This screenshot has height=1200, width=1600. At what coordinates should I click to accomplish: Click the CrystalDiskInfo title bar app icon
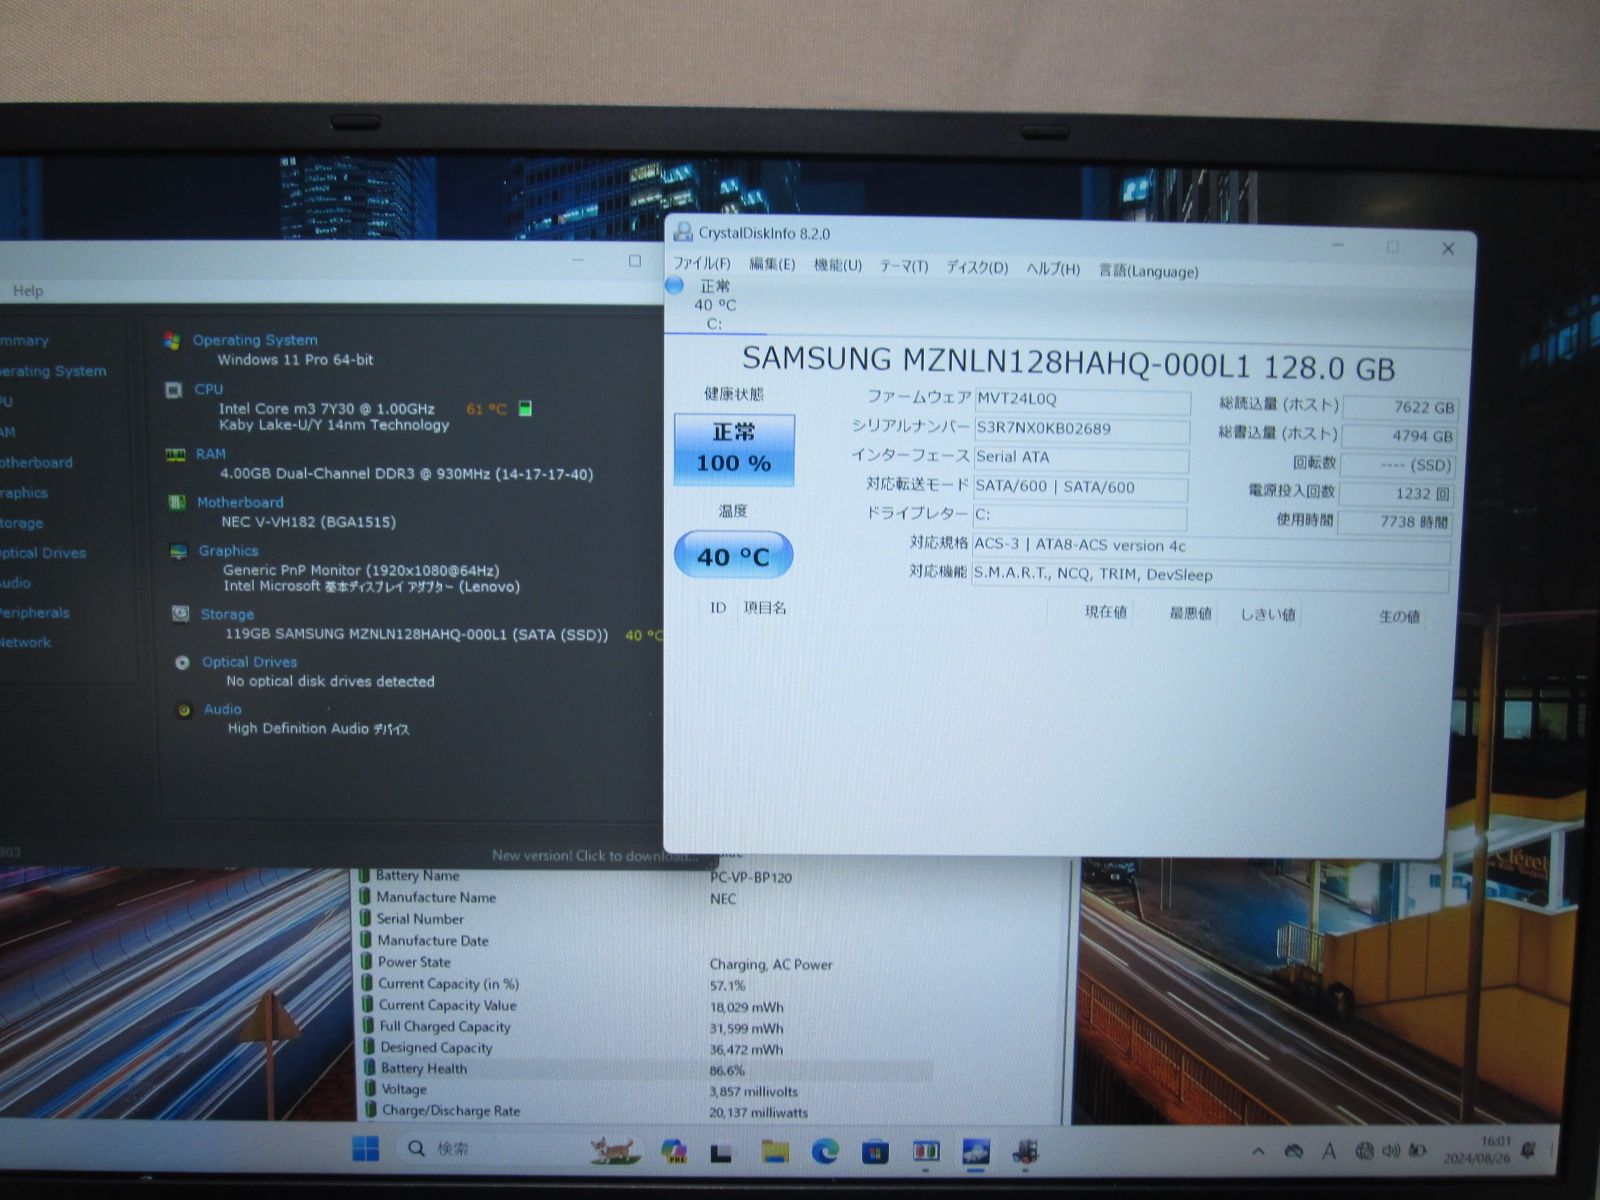683,232
